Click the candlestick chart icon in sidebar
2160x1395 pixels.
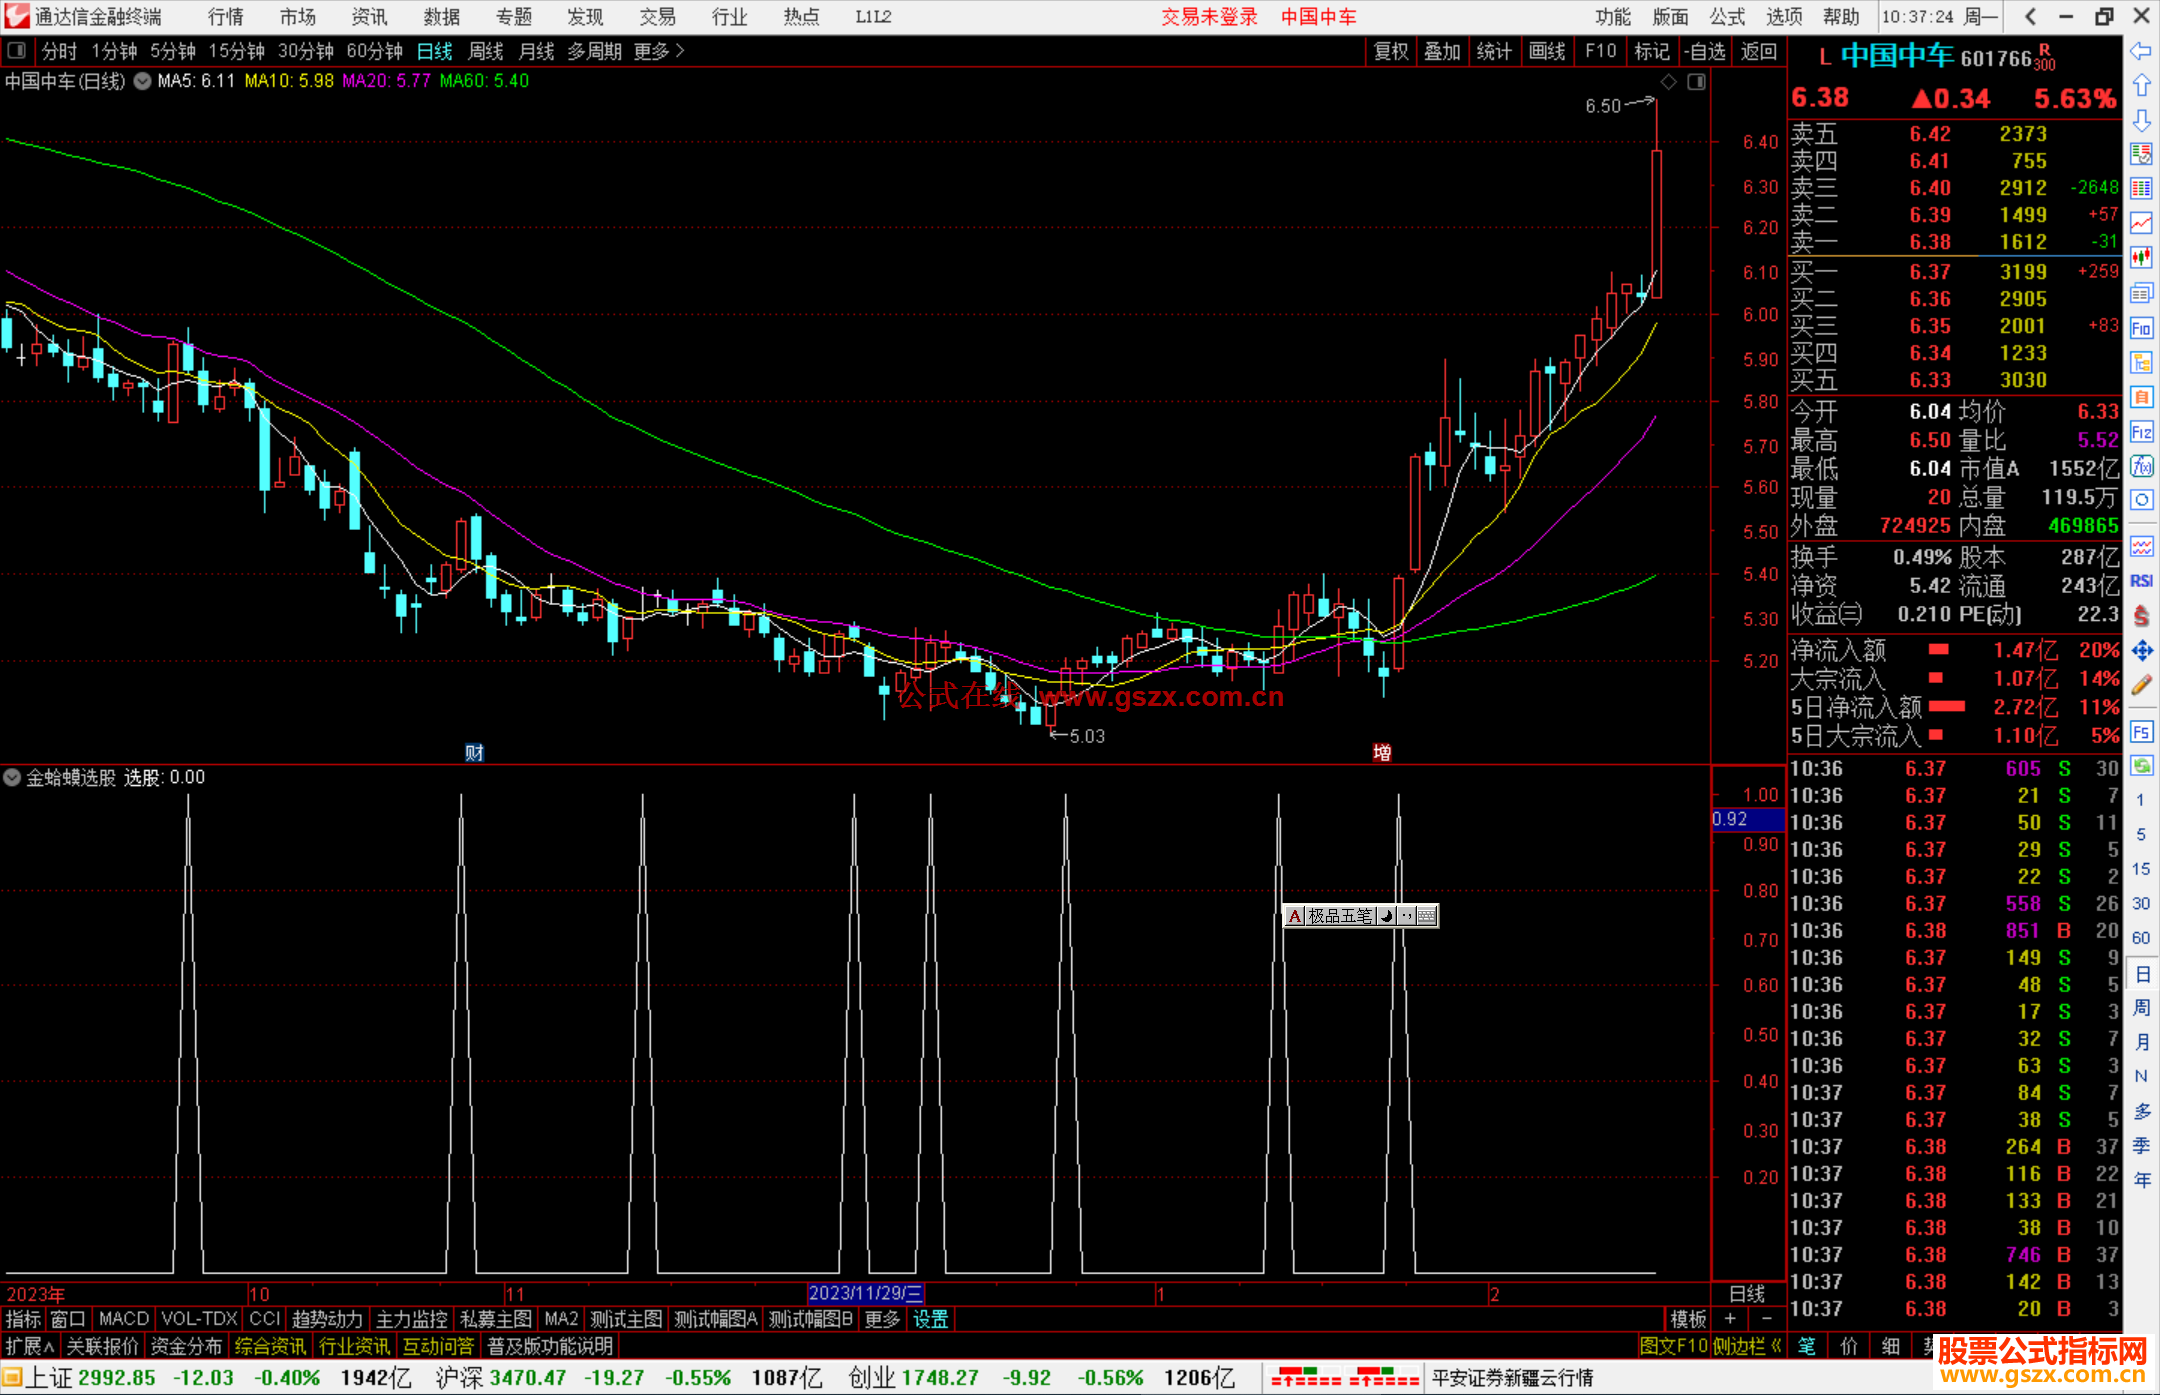pyautogui.click(x=2141, y=257)
